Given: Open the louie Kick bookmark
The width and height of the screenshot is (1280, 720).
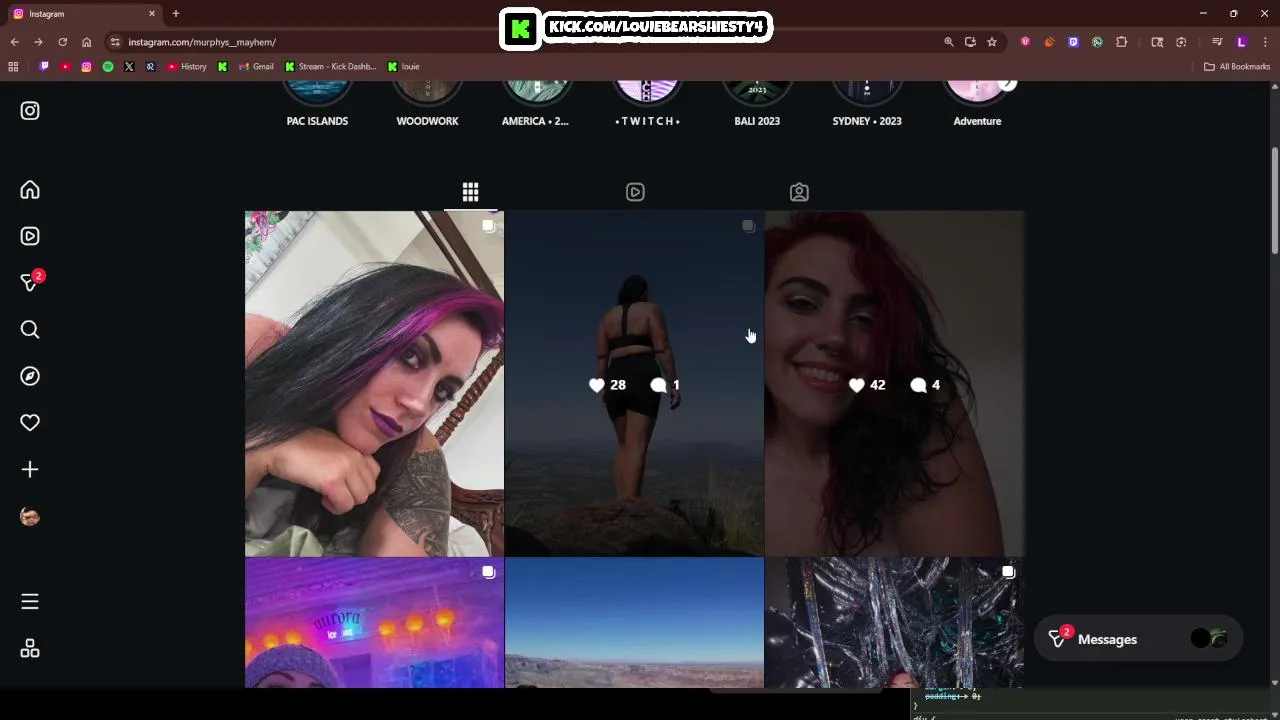Looking at the screenshot, I should pyautogui.click(x=404, y=67).
